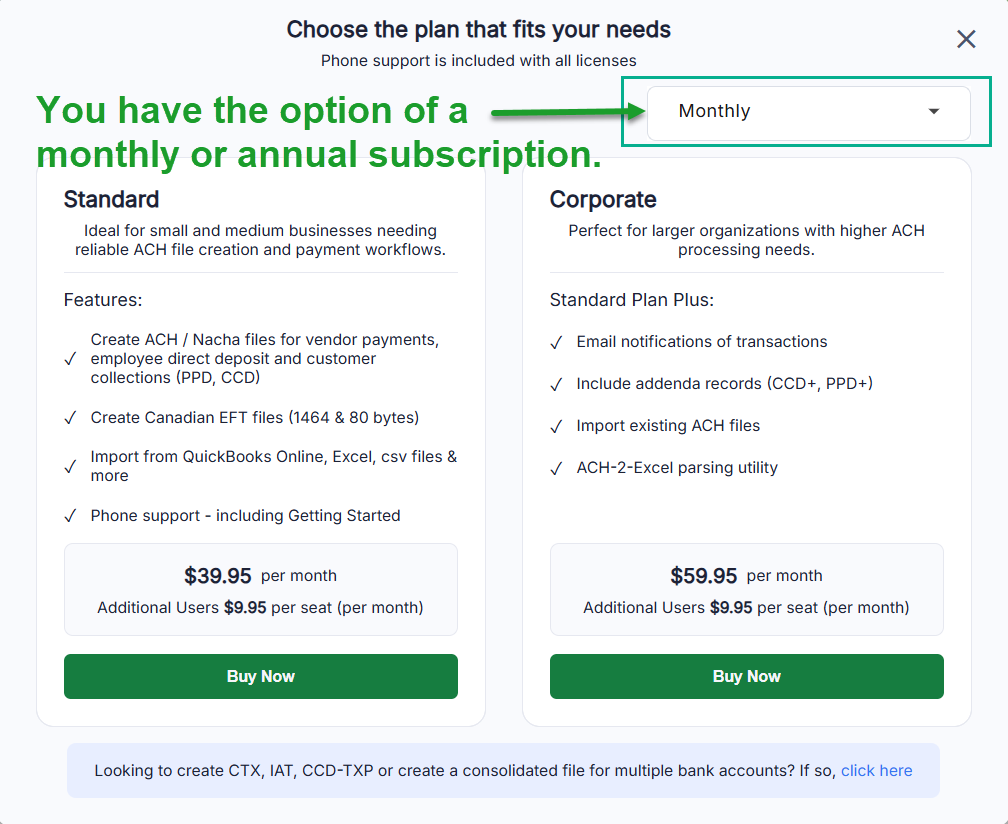Image resolution: width=1008 pixels, height=824 pixels.
Task: Click checkmark beside Email notifications of transactions
Action: [x=556, y=342]
